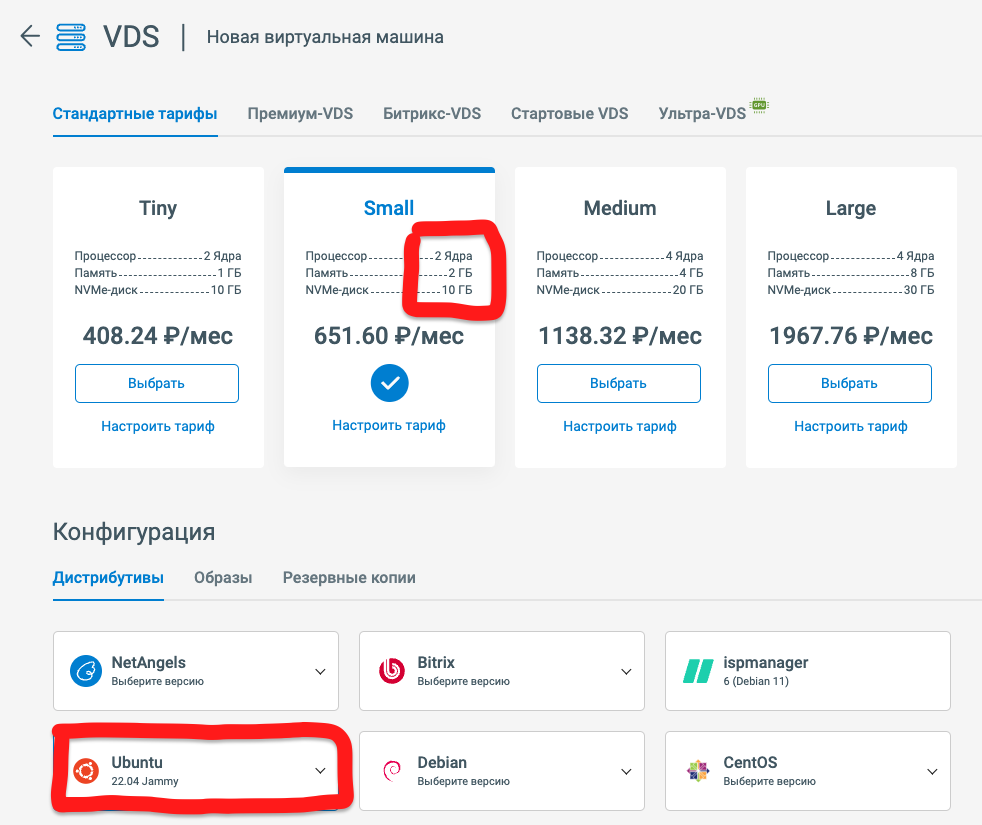Open the Bitrix version dropdown chevron
Screen dimensions: 982x825
tap(626, 671)
